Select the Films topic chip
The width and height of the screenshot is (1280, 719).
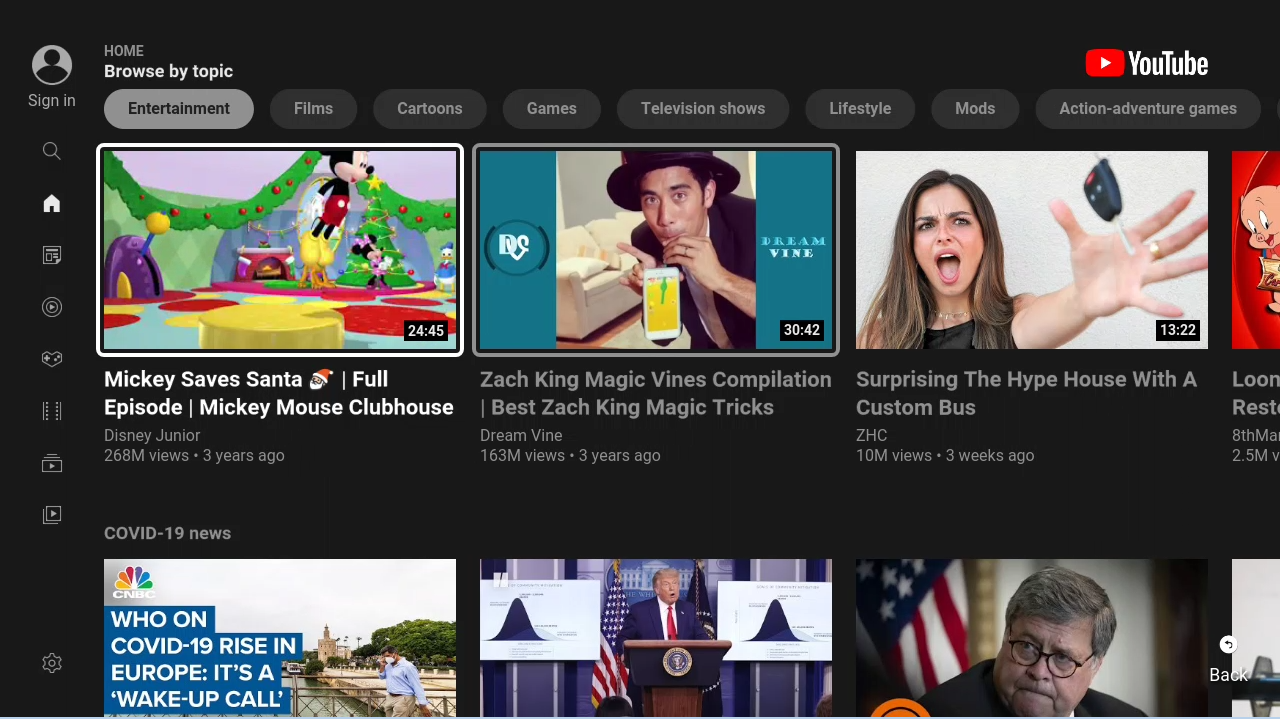click(313, 109)
